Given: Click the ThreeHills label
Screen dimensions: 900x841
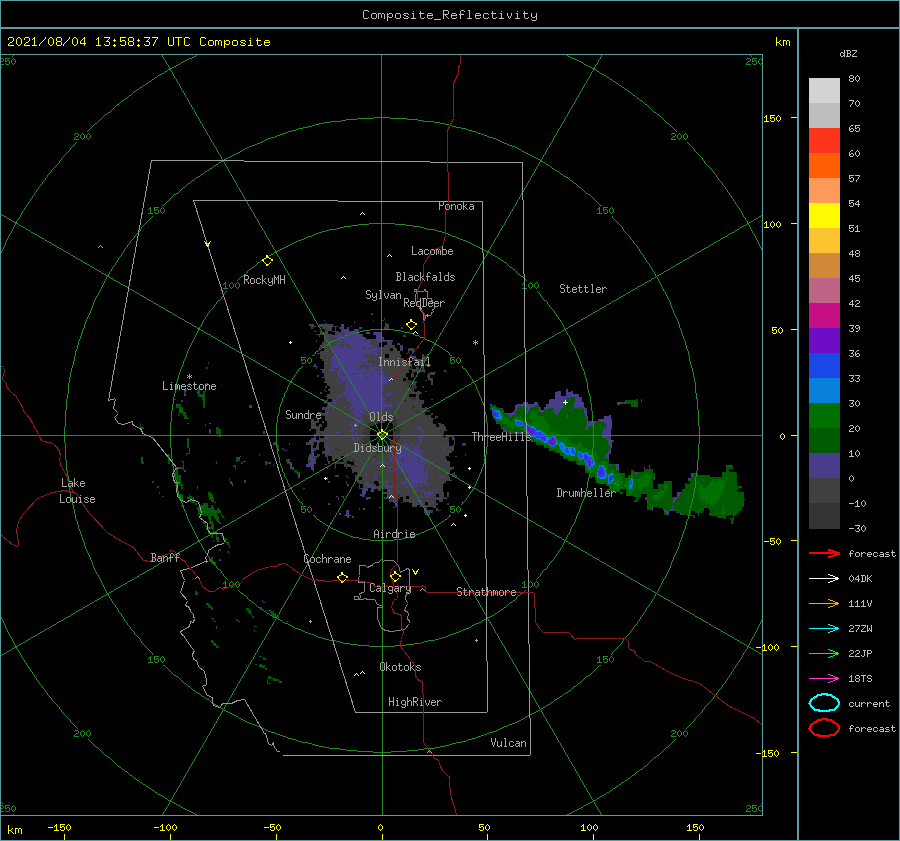Looking at the screenshot, I should [x=501, y=437].
